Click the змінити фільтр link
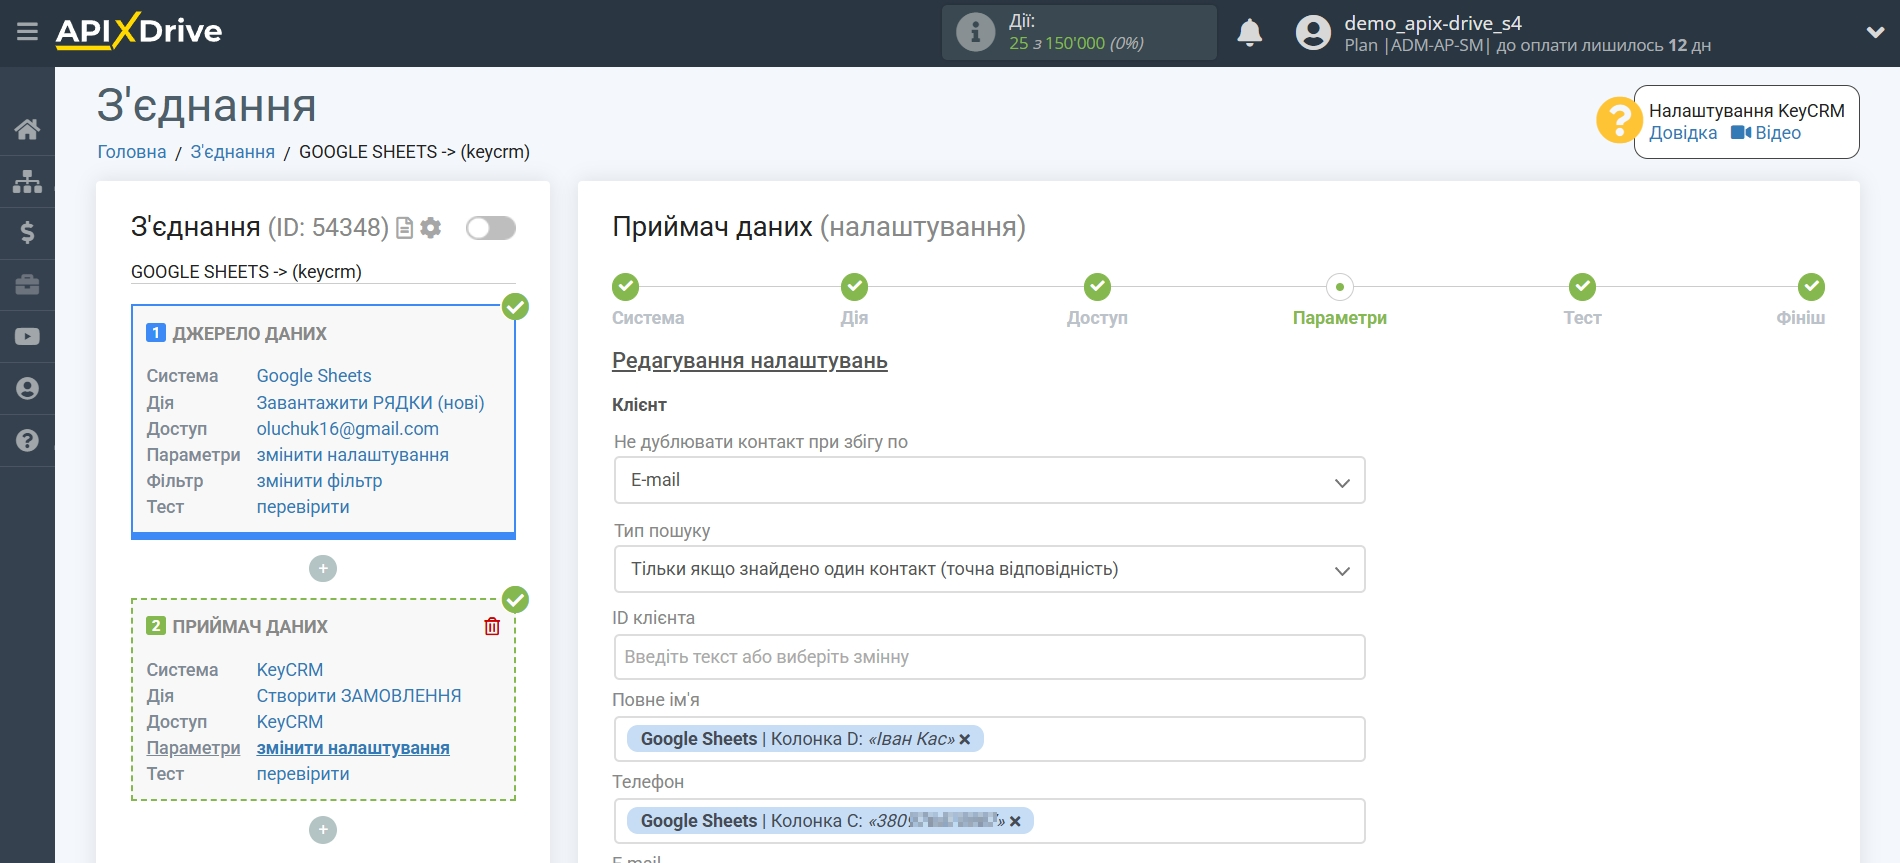The image size is (1900, 863). (320, 481)
